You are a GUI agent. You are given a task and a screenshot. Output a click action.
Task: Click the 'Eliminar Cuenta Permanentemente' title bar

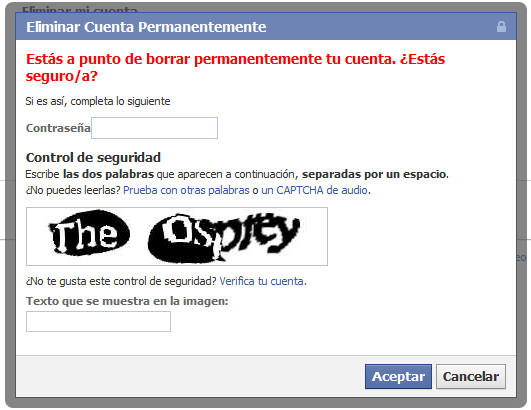[x=266, y=27]
